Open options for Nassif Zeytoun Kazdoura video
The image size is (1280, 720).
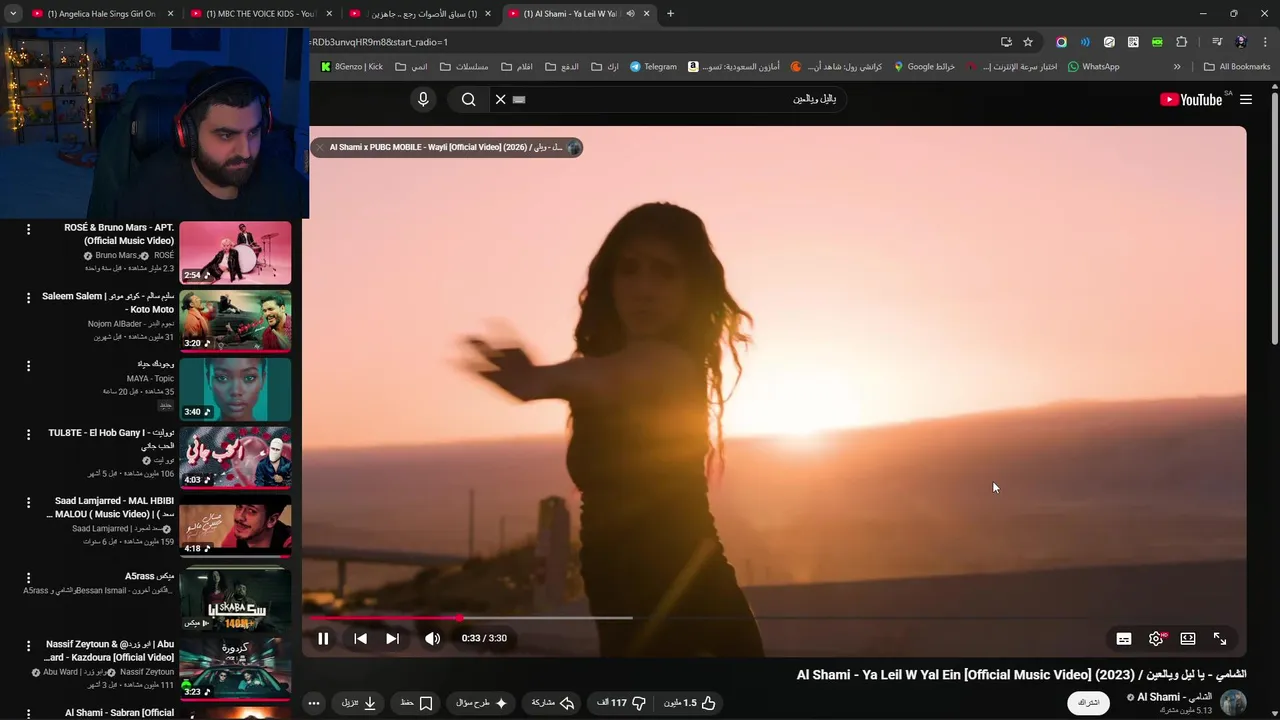pos(28,646)
